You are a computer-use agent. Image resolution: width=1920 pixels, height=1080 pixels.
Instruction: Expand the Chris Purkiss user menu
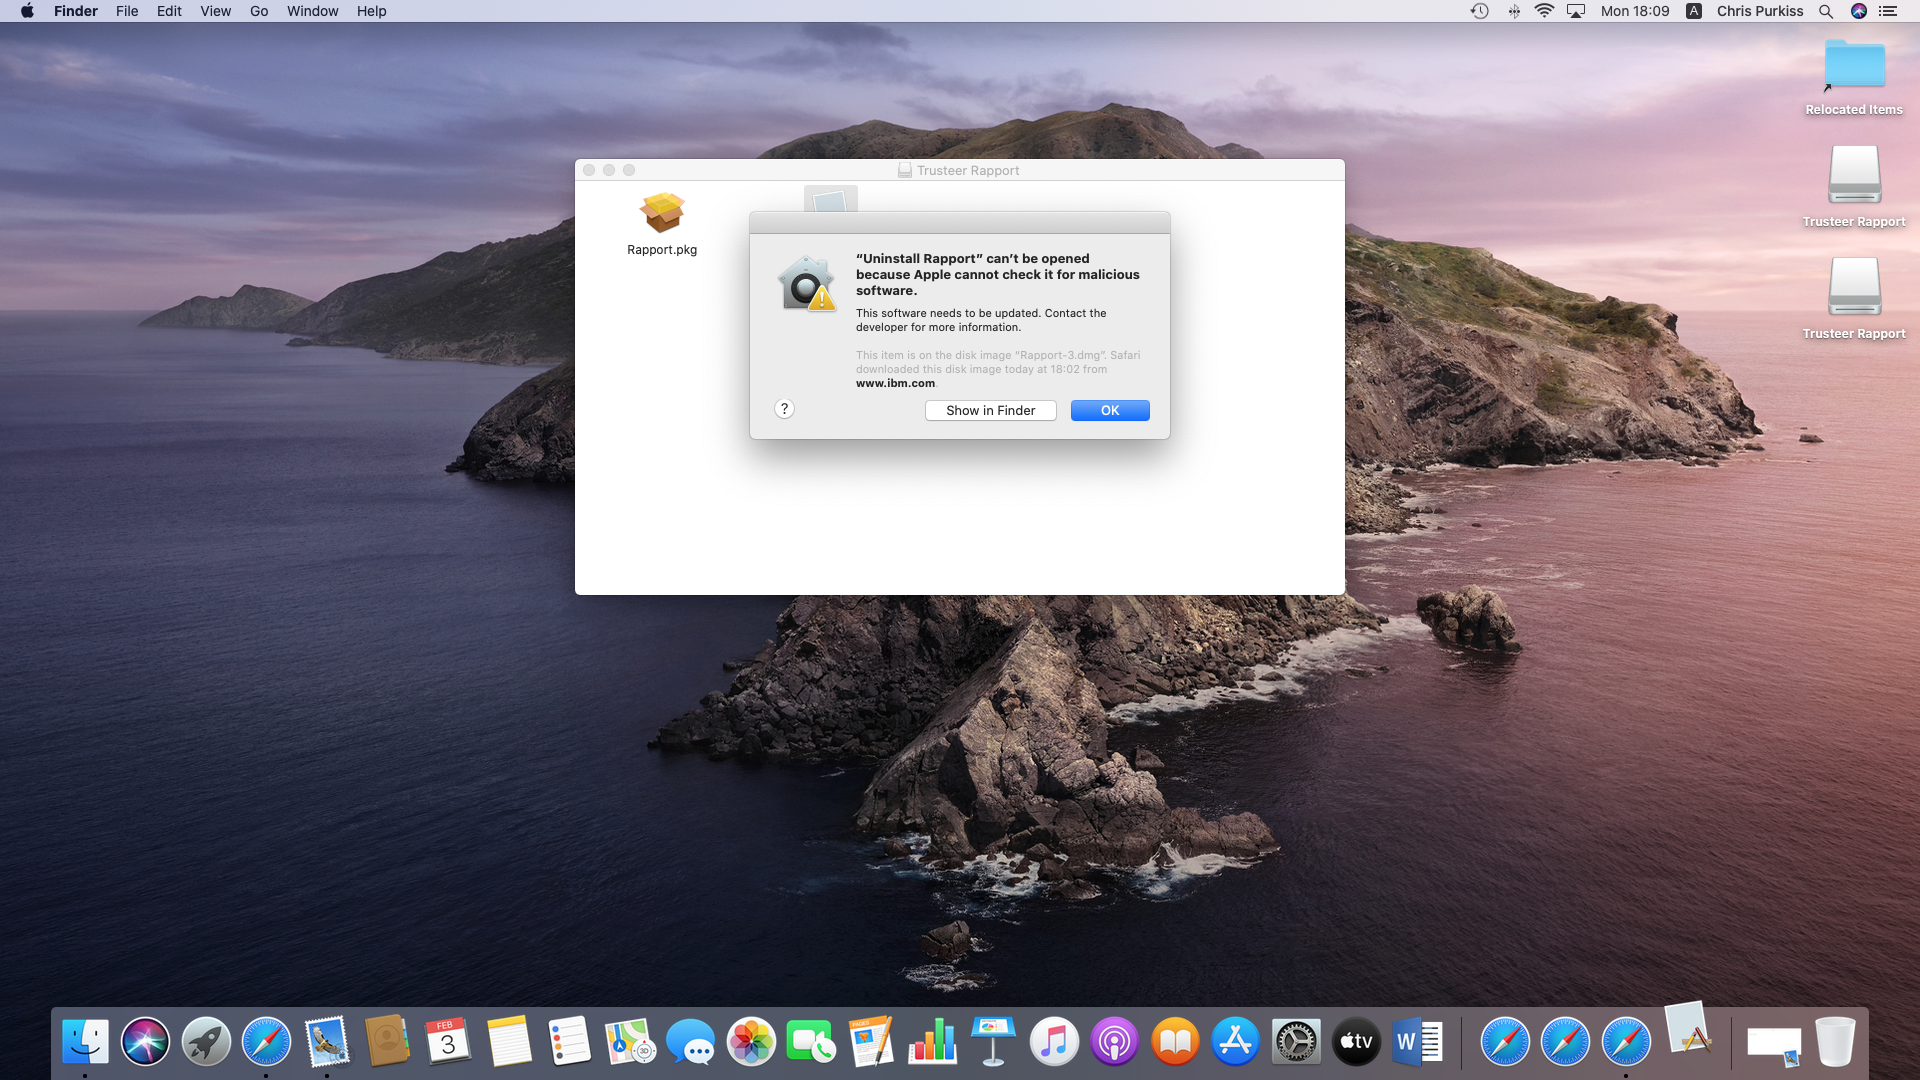[x=1759, y=11]
